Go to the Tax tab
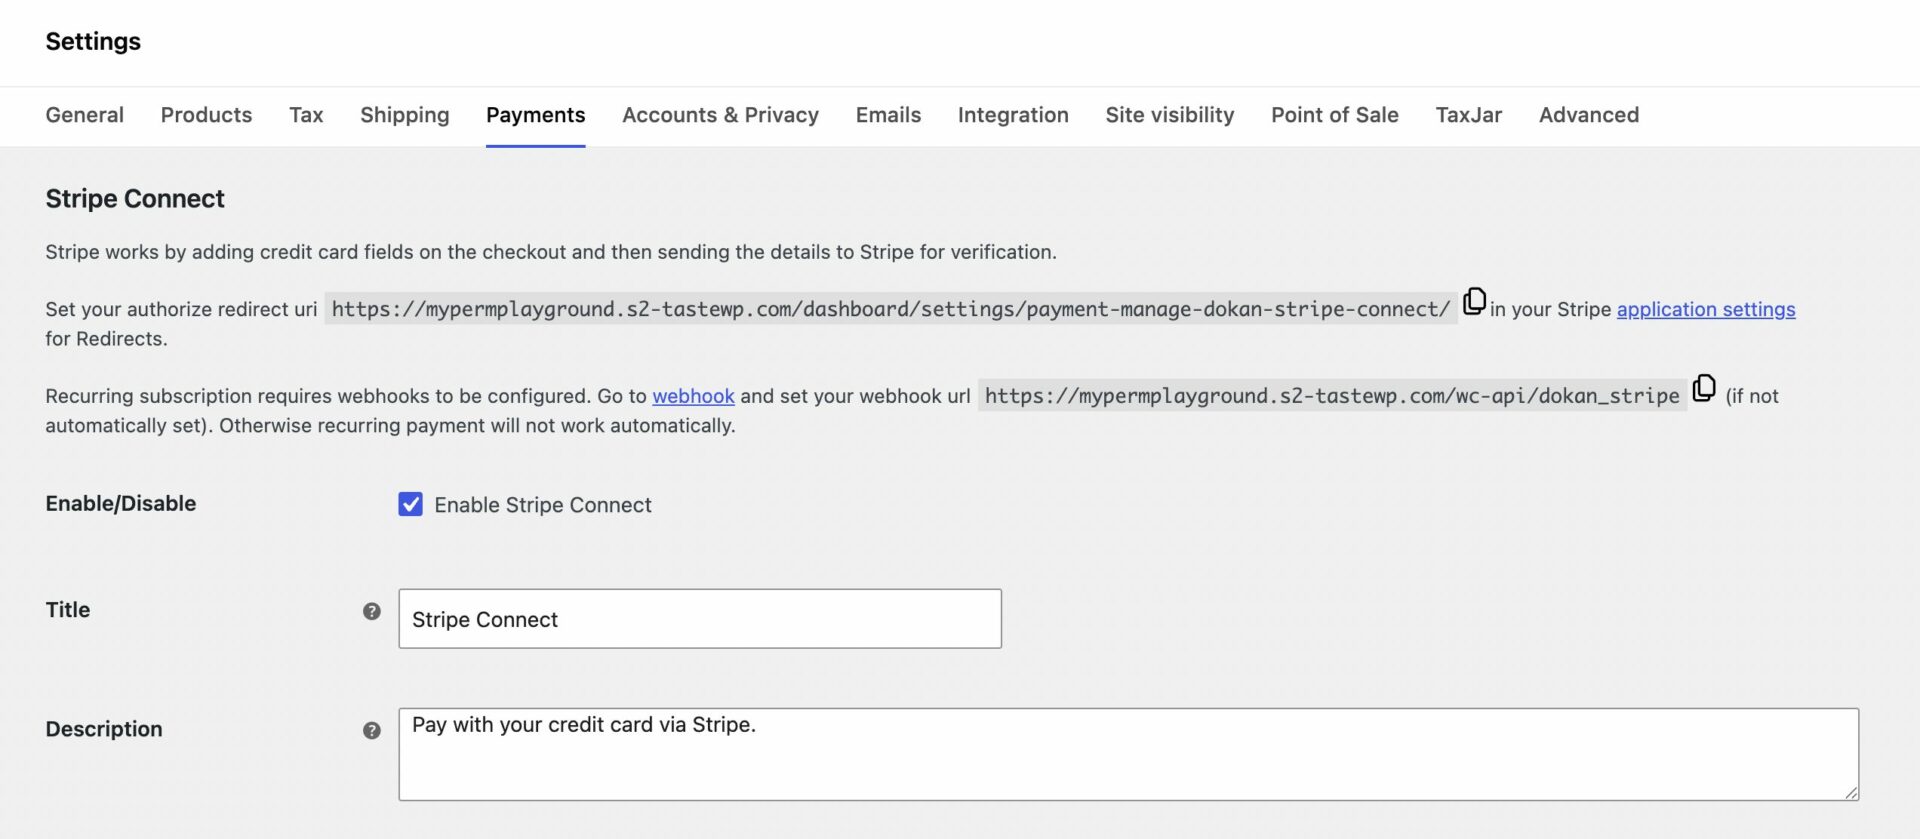The width and height of the screenshot is (1920, 839). point(306,115)
